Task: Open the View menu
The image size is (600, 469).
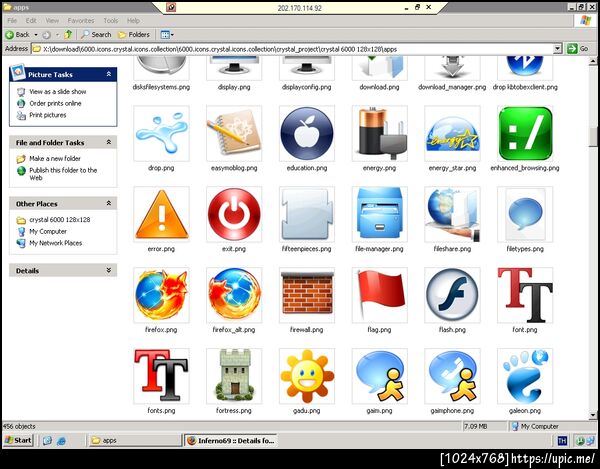Action: (52, 21)
